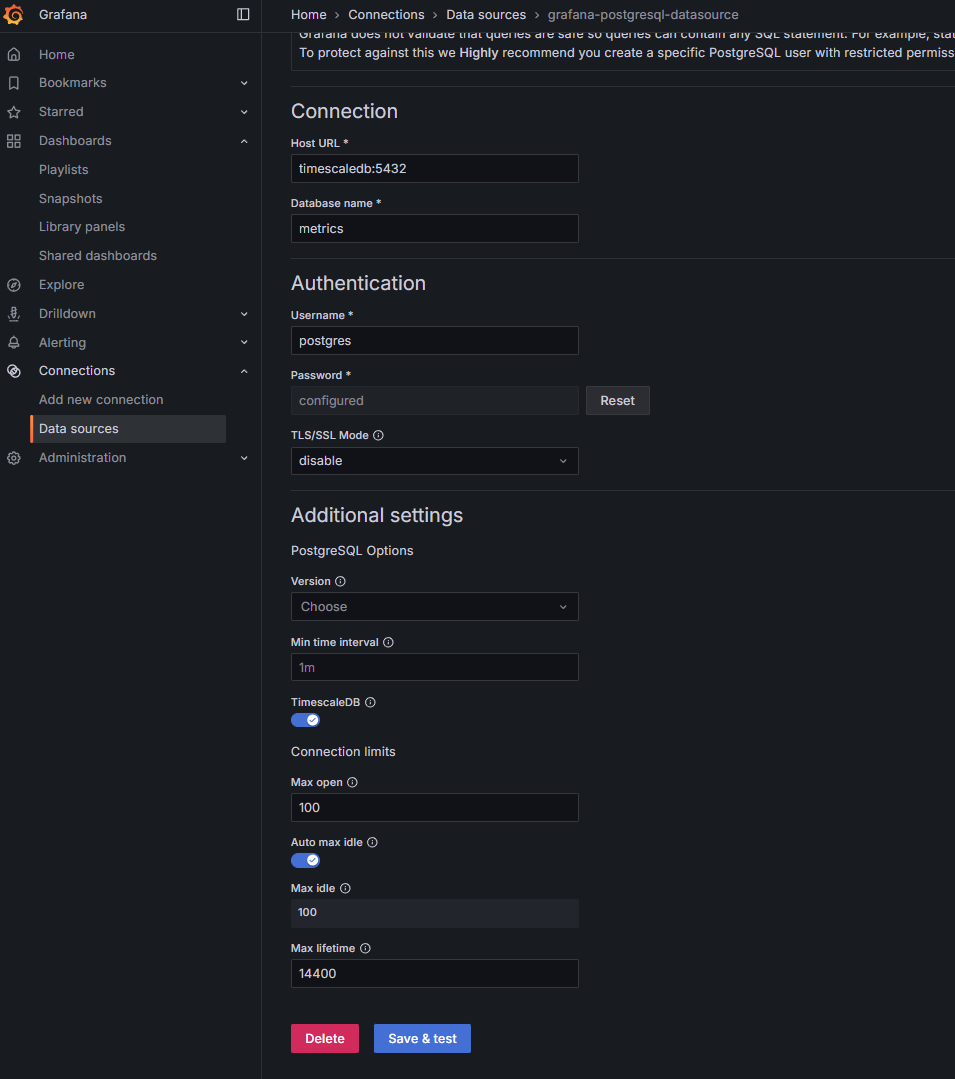Click the Drilldown icon in sidebar
Image resolution: width=955 pixels, height=1079 pixels.
[13, 313]
